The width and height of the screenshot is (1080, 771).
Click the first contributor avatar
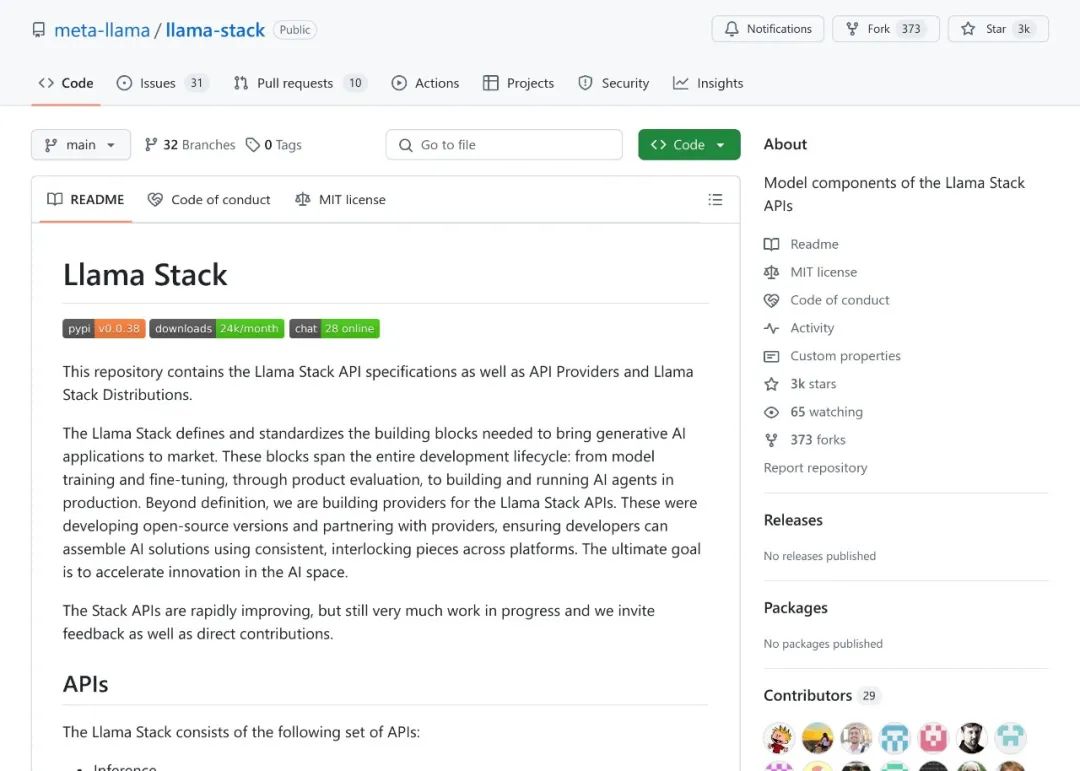(780, 738)
